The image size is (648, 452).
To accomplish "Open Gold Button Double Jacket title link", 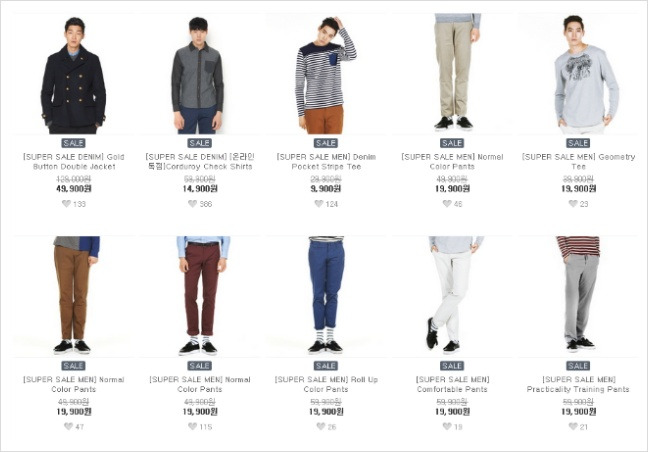I will tap(74, 162).
